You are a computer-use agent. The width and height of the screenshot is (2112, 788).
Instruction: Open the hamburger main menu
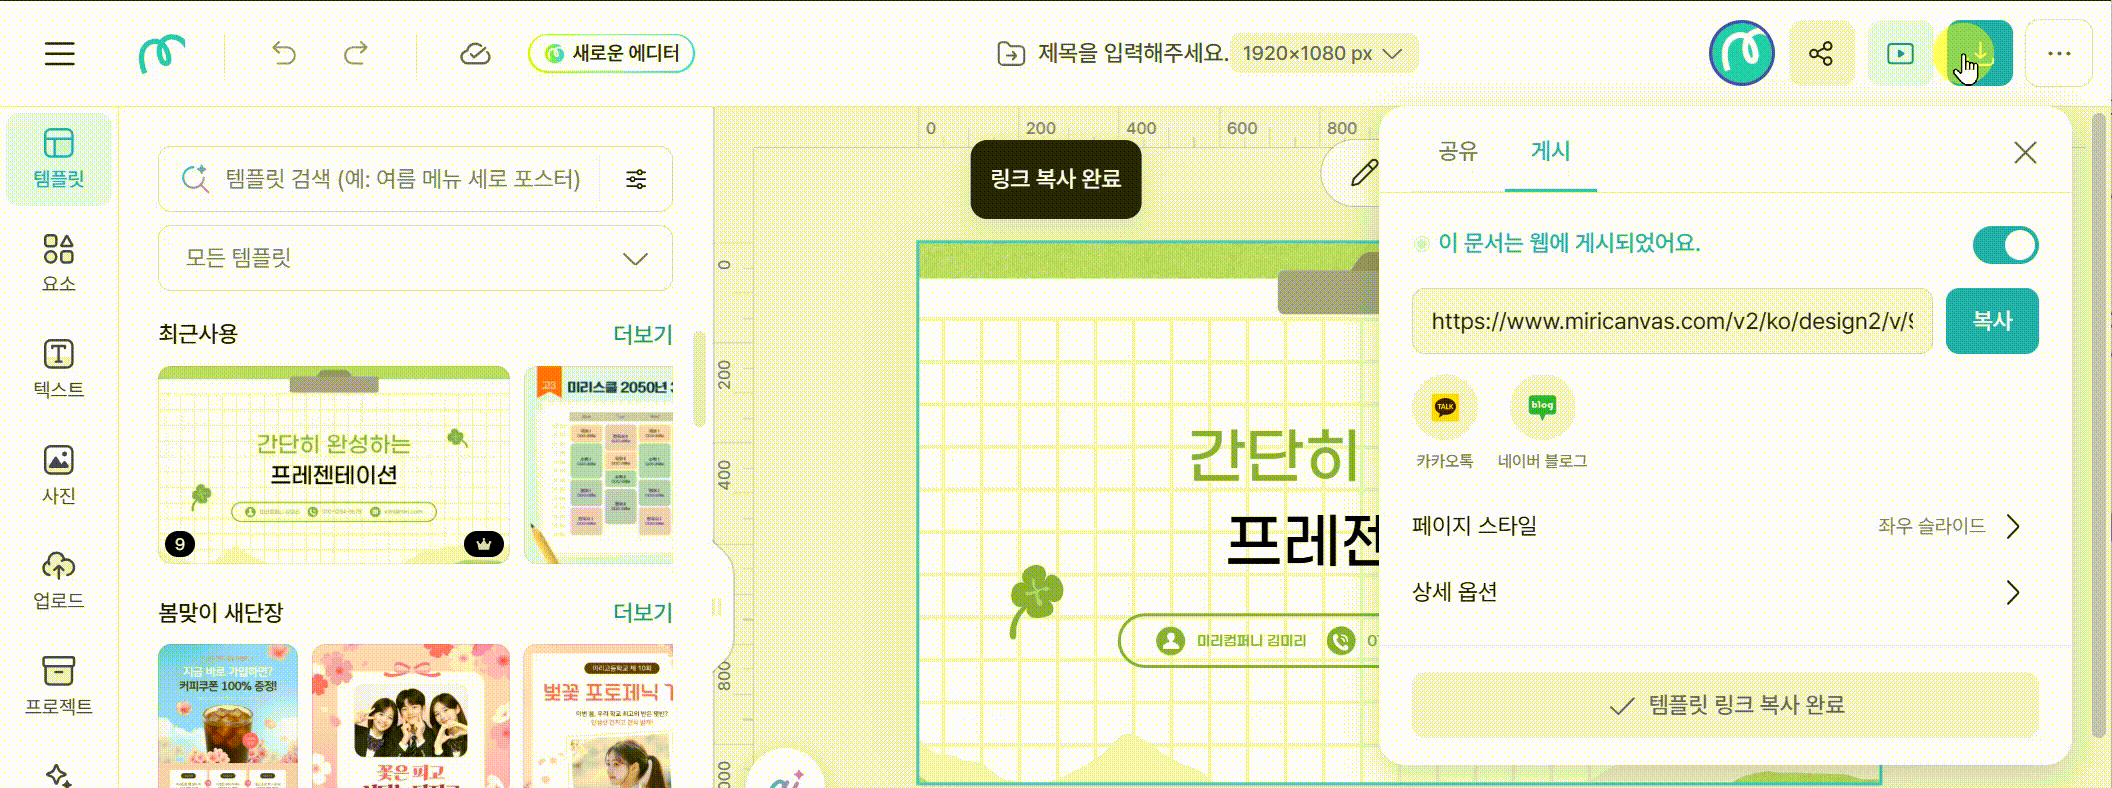59,53
